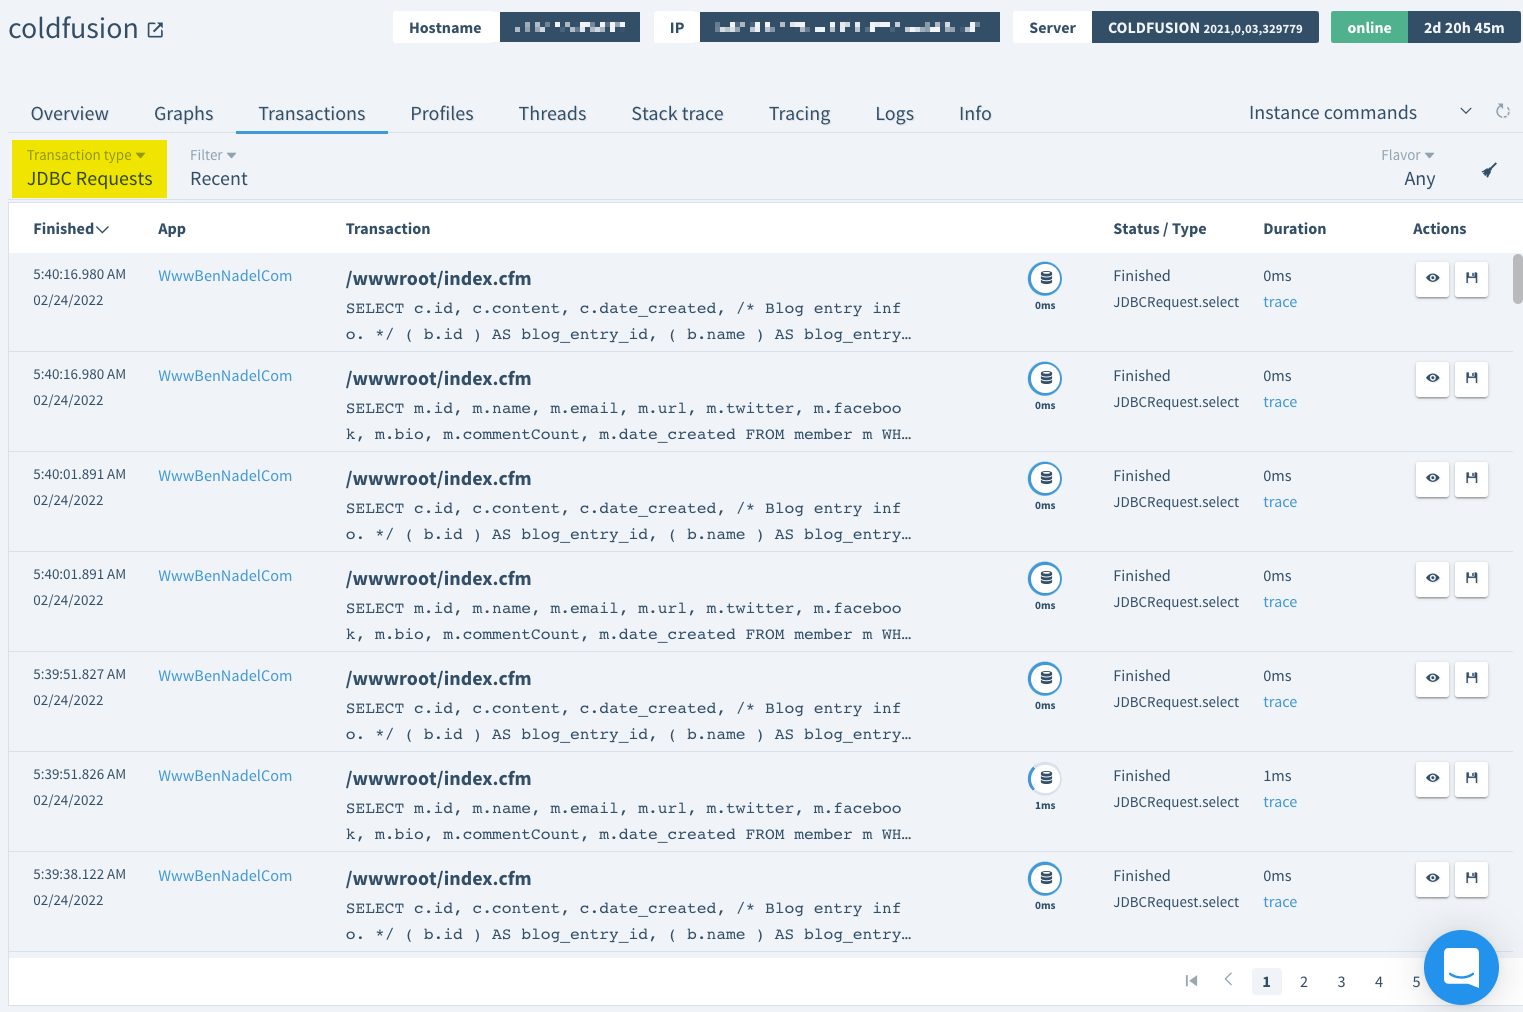Viewport: 1523px width, 1012px height.
Task: Click database icon on first transaction row
Action: 1045,278
